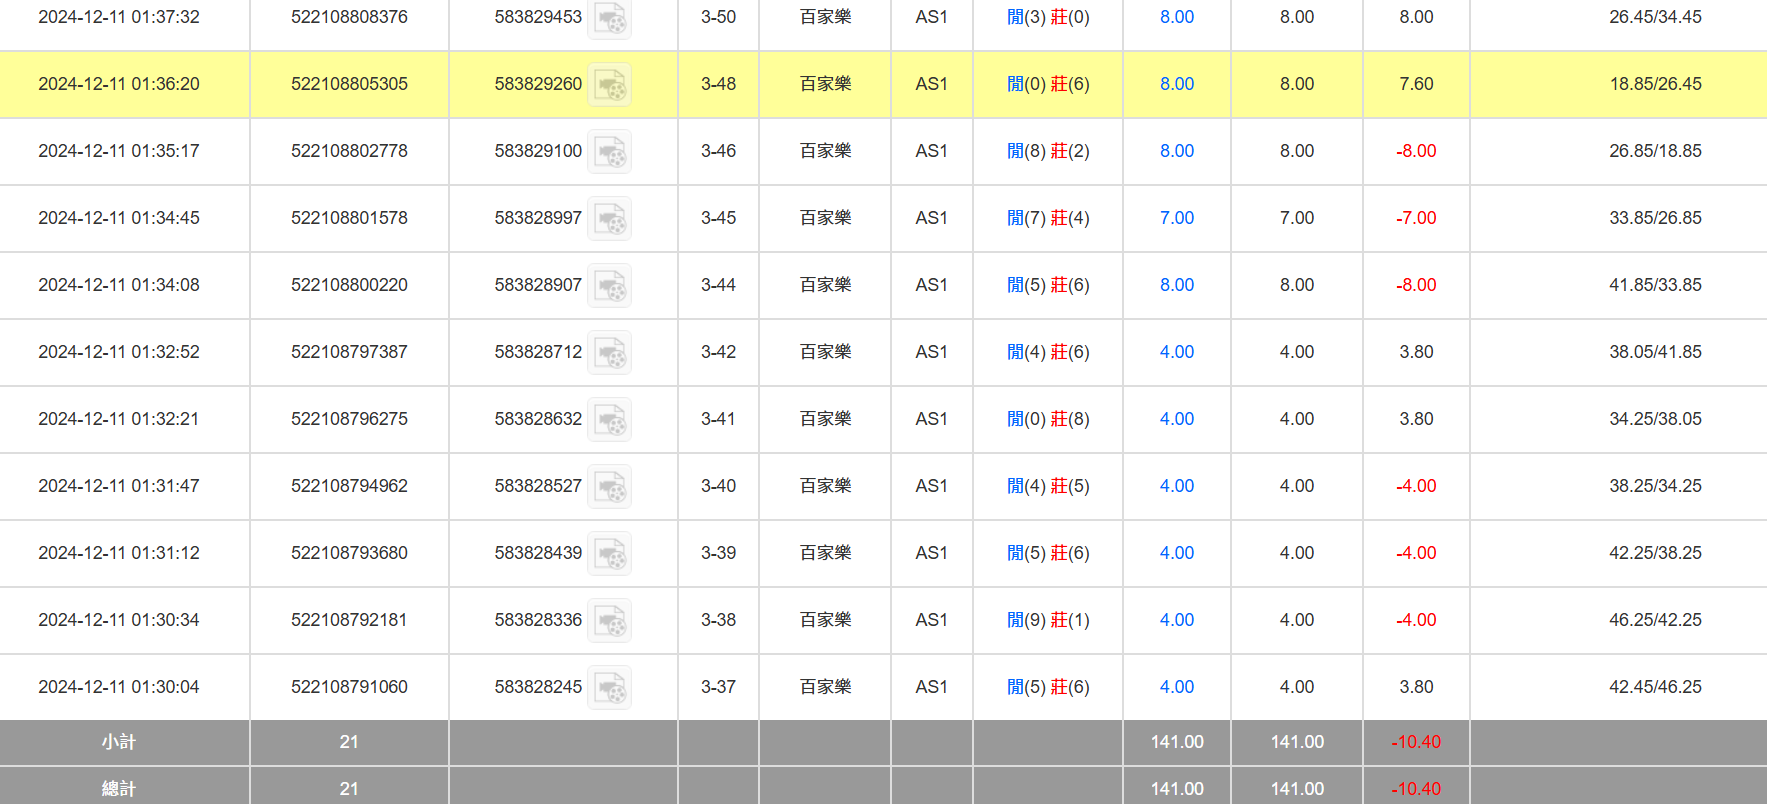Click the 小計 subtotal row label
The image size is (1767, 804).
click(119, 742)
